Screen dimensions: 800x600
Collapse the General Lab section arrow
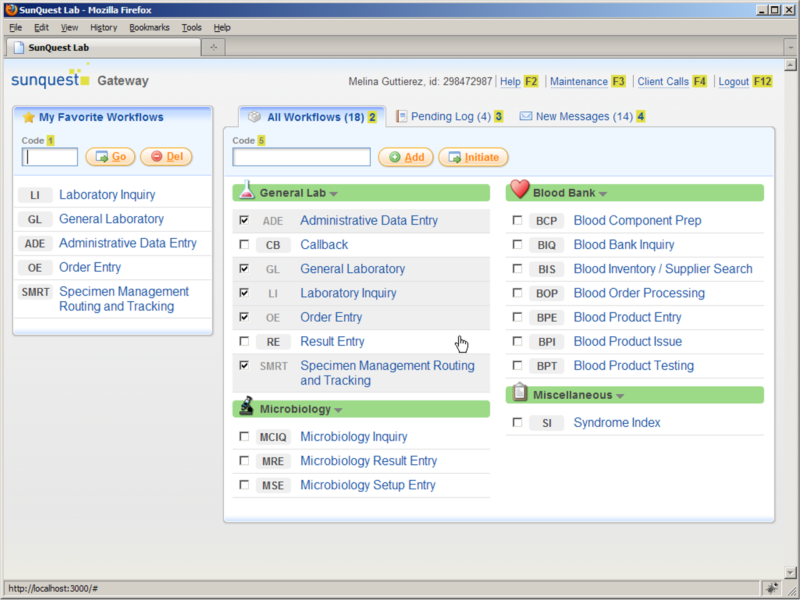click(334, 194)
